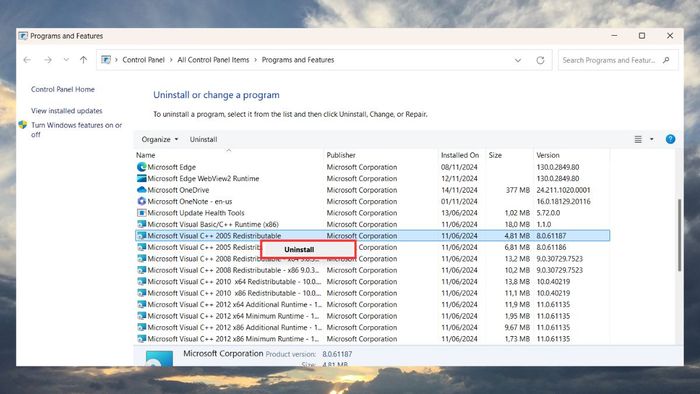Viewport: 700px width, 394px height.
Task: Click the Visual C++ 2010 x86 Redistributable icon
Action: 142,293
